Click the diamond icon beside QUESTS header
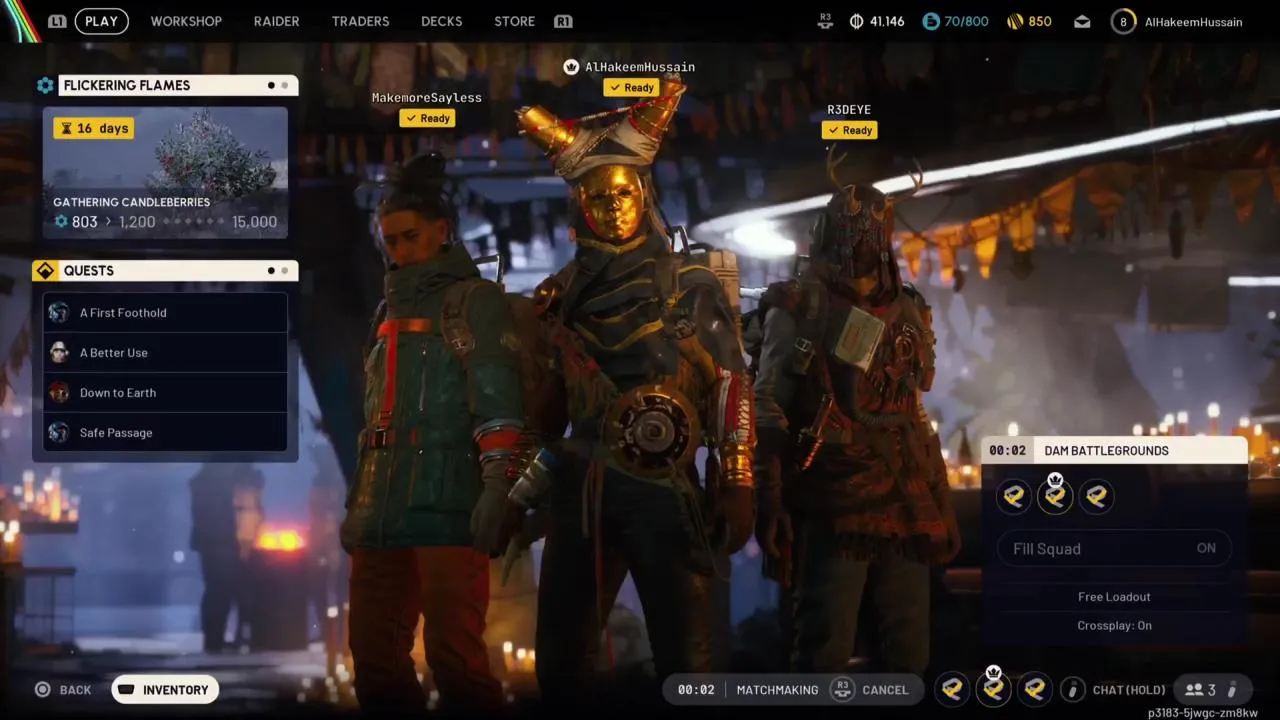 [x=44, y=271]
